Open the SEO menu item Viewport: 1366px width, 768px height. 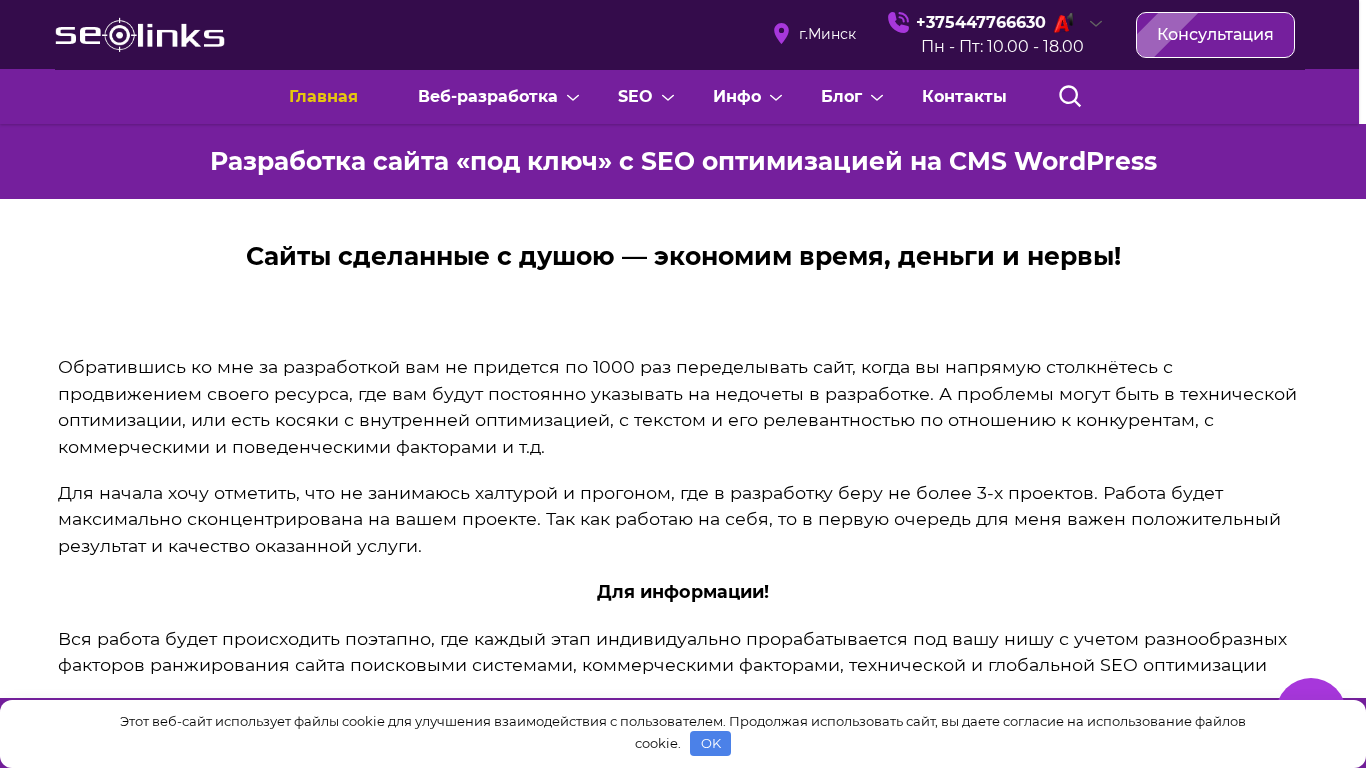[635, 96]
